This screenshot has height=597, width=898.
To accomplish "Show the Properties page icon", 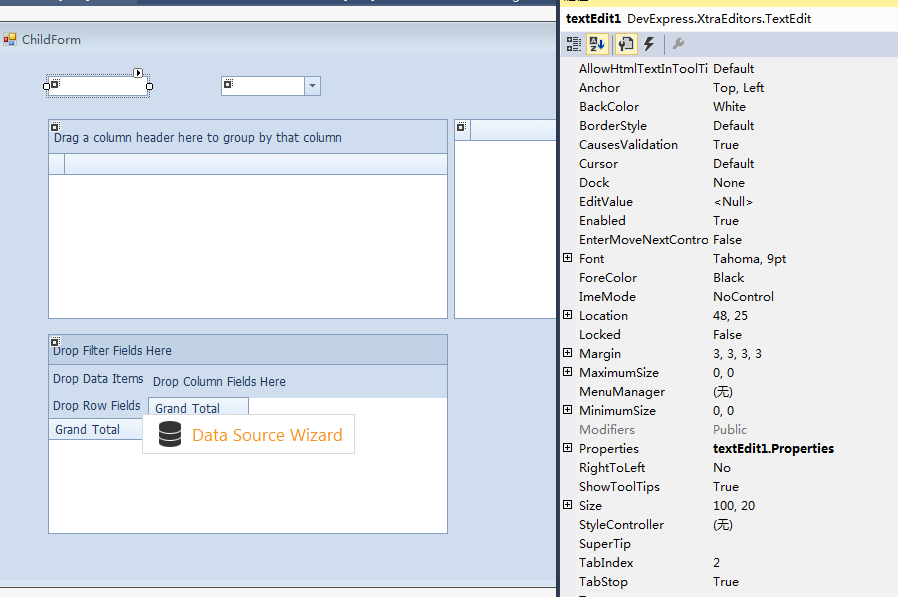I will (x=626, y=44).
